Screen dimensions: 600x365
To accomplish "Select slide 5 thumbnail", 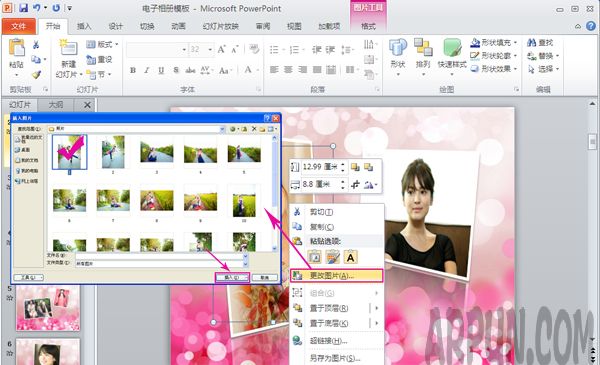I will tap(48, 308).
